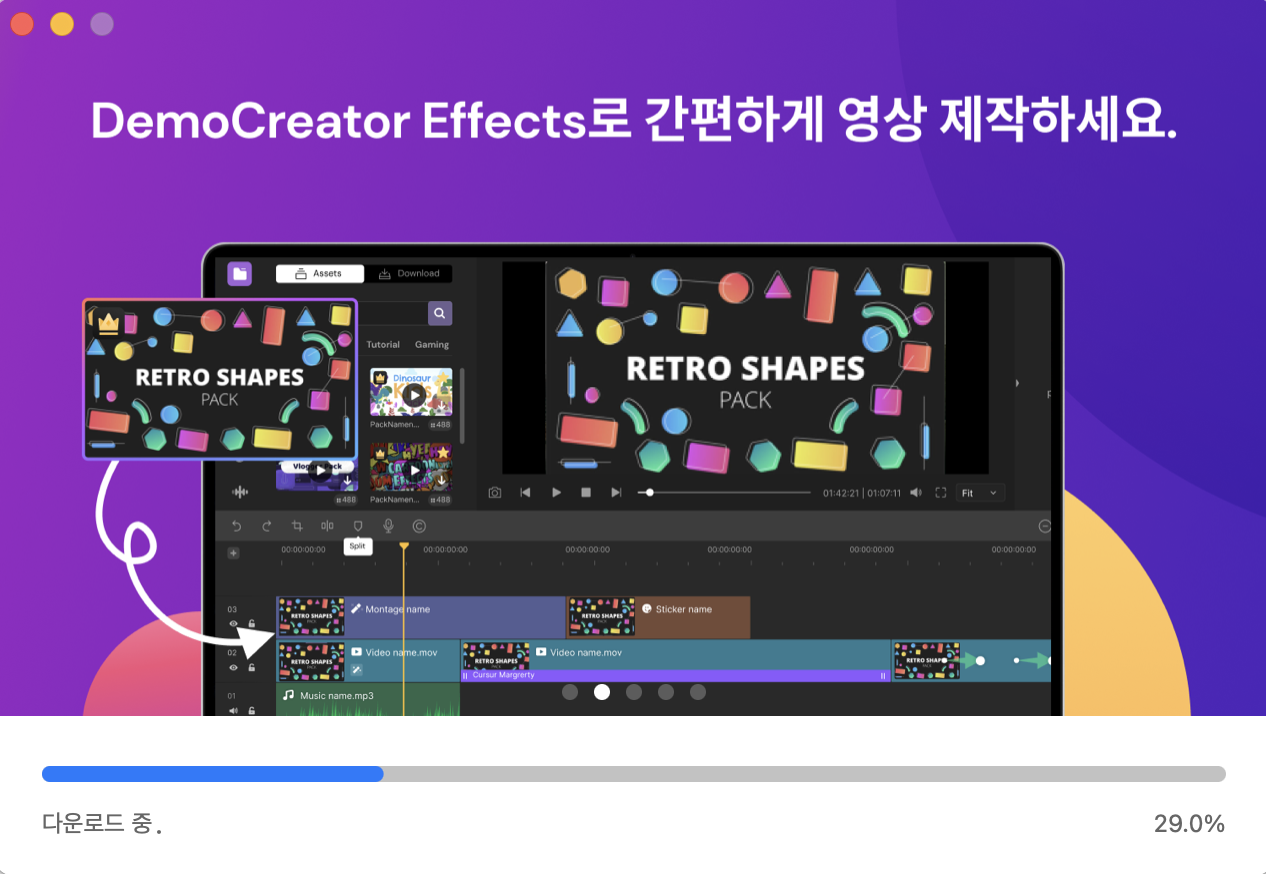Select the first carousel dot
Screen dimensions: 1266x874
click(570, 692)
